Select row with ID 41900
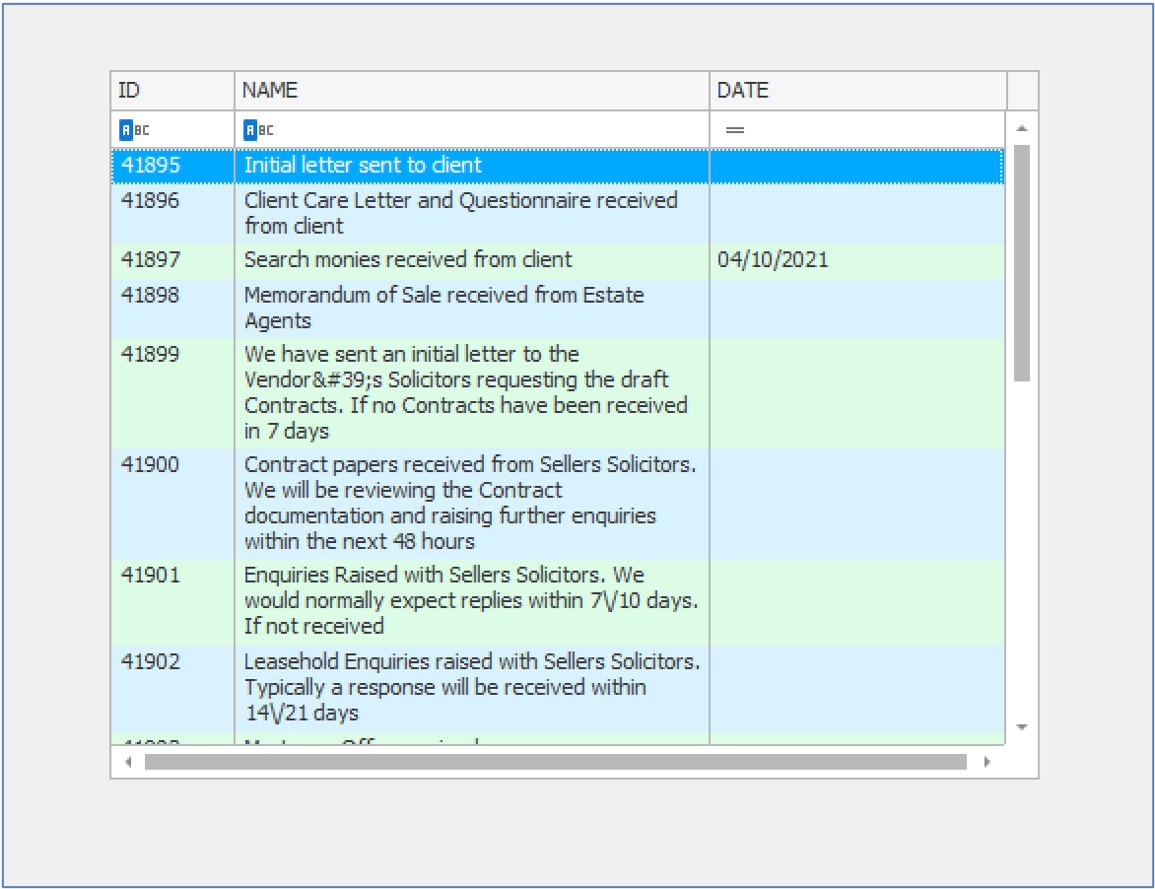Screen dimensions: 1155x889 (x=150, y=464)
